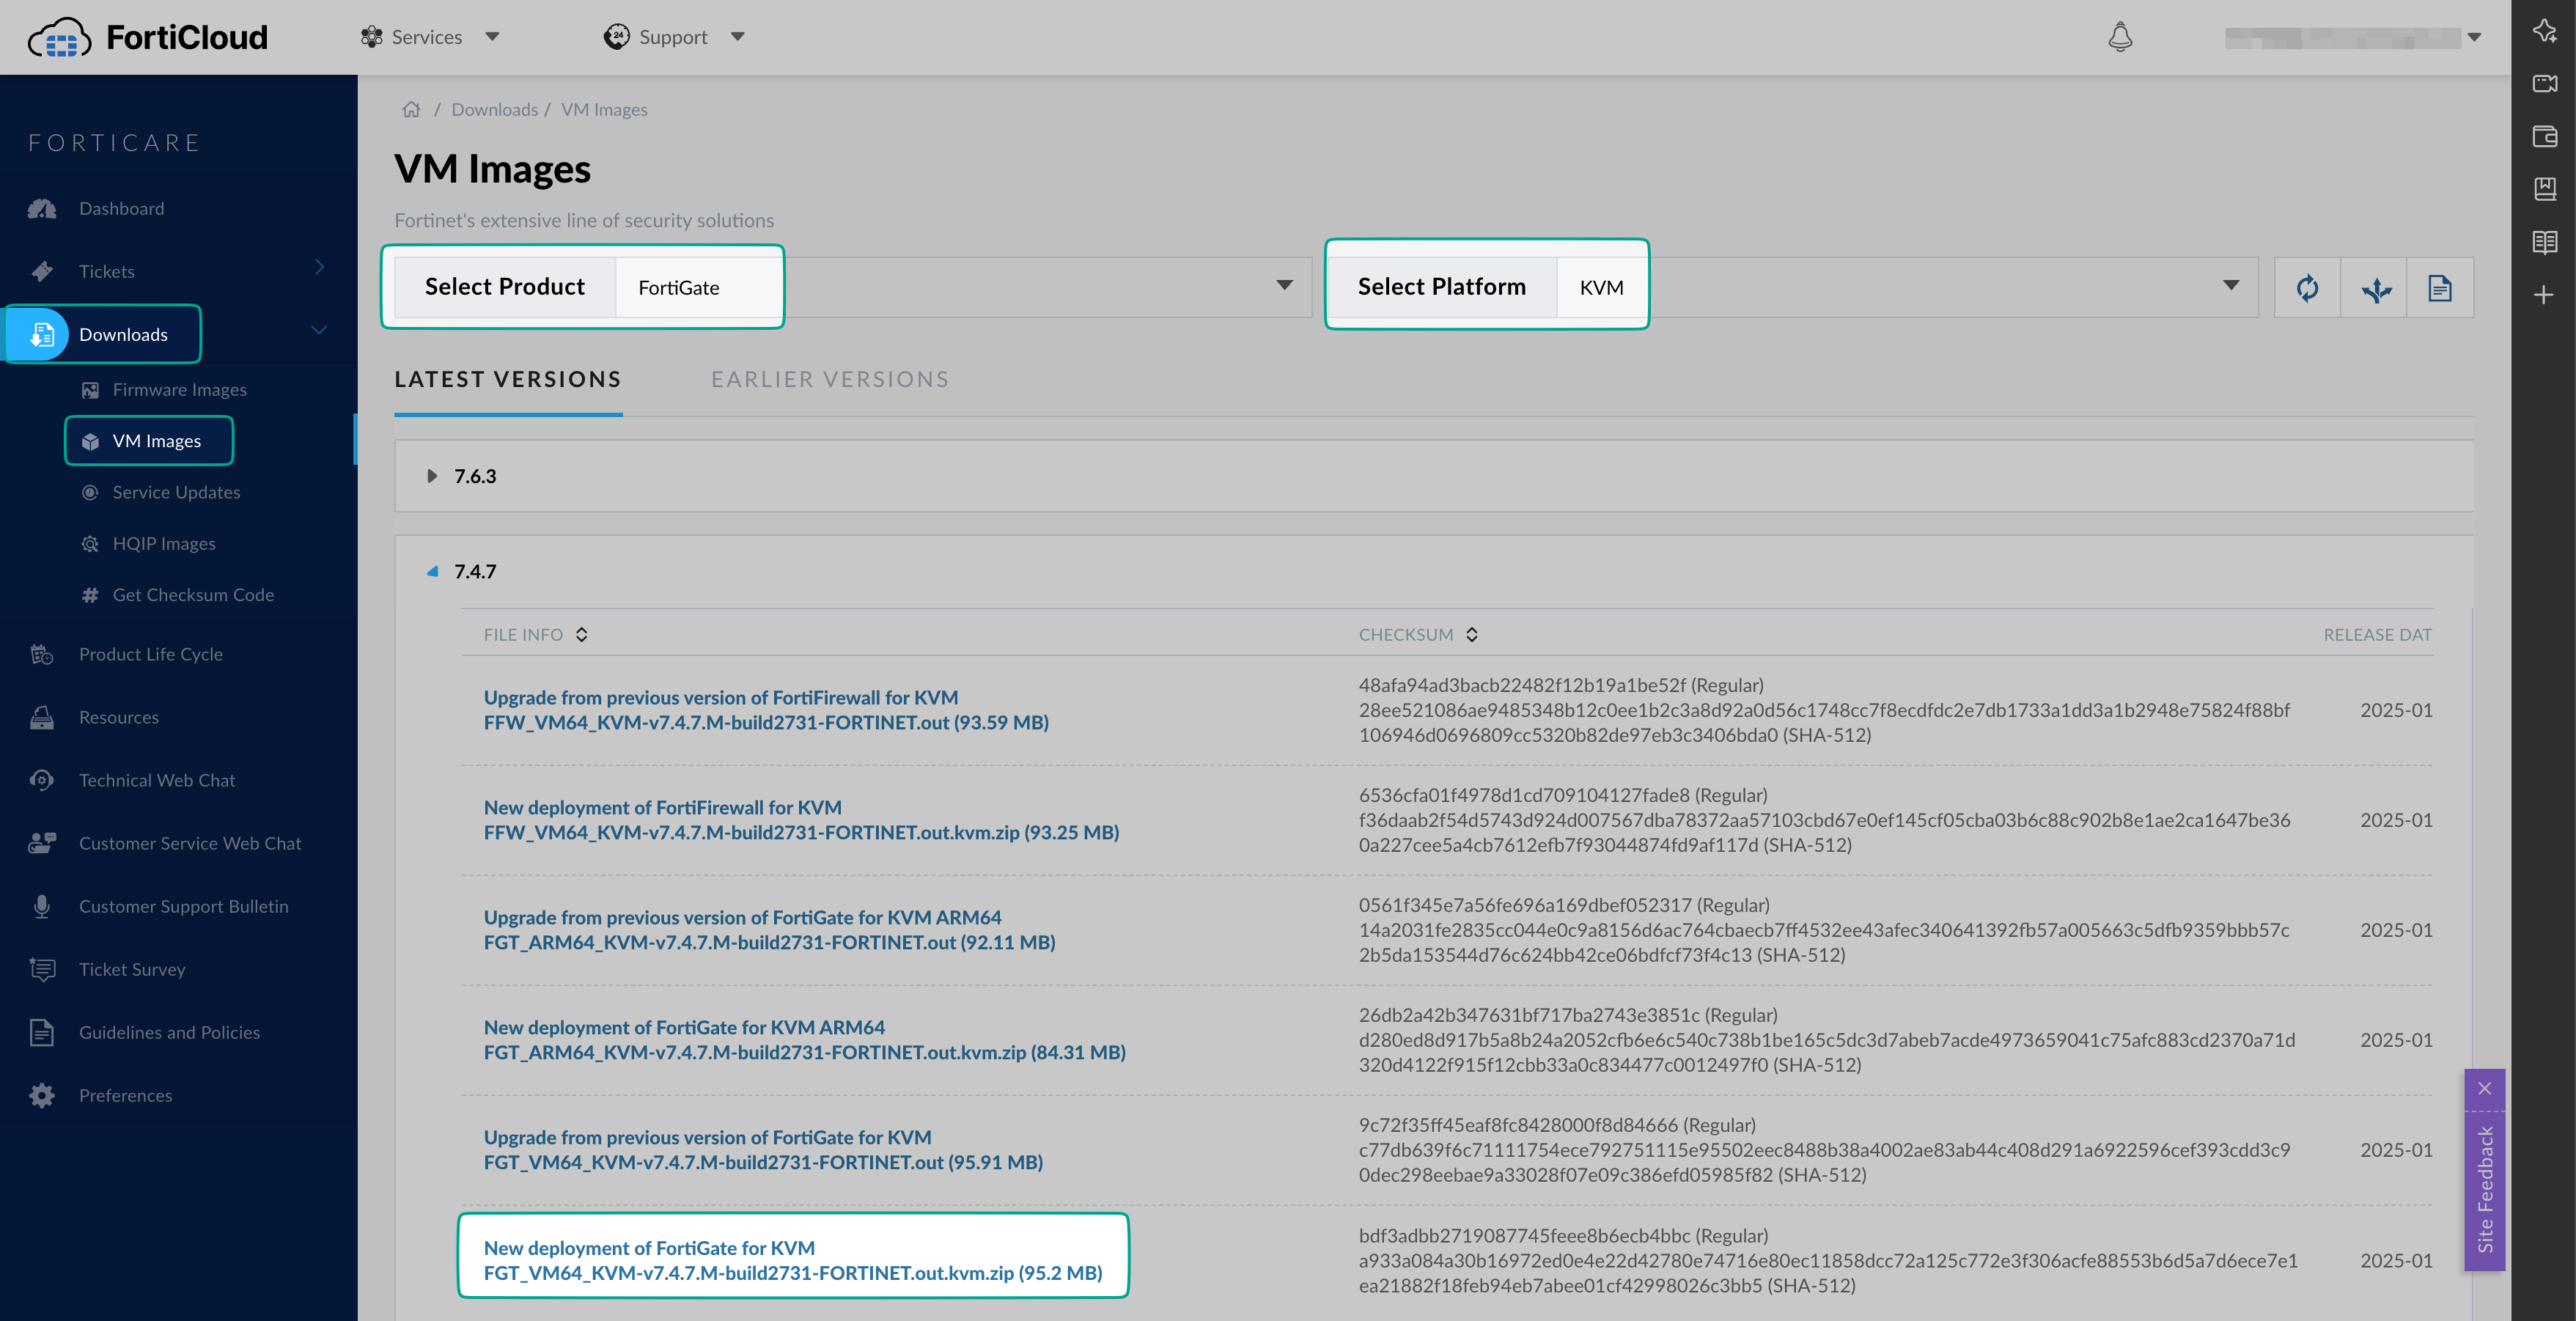Click the plus icon in the right sidebar
2576x1321 pixels.
(2544, 295)
